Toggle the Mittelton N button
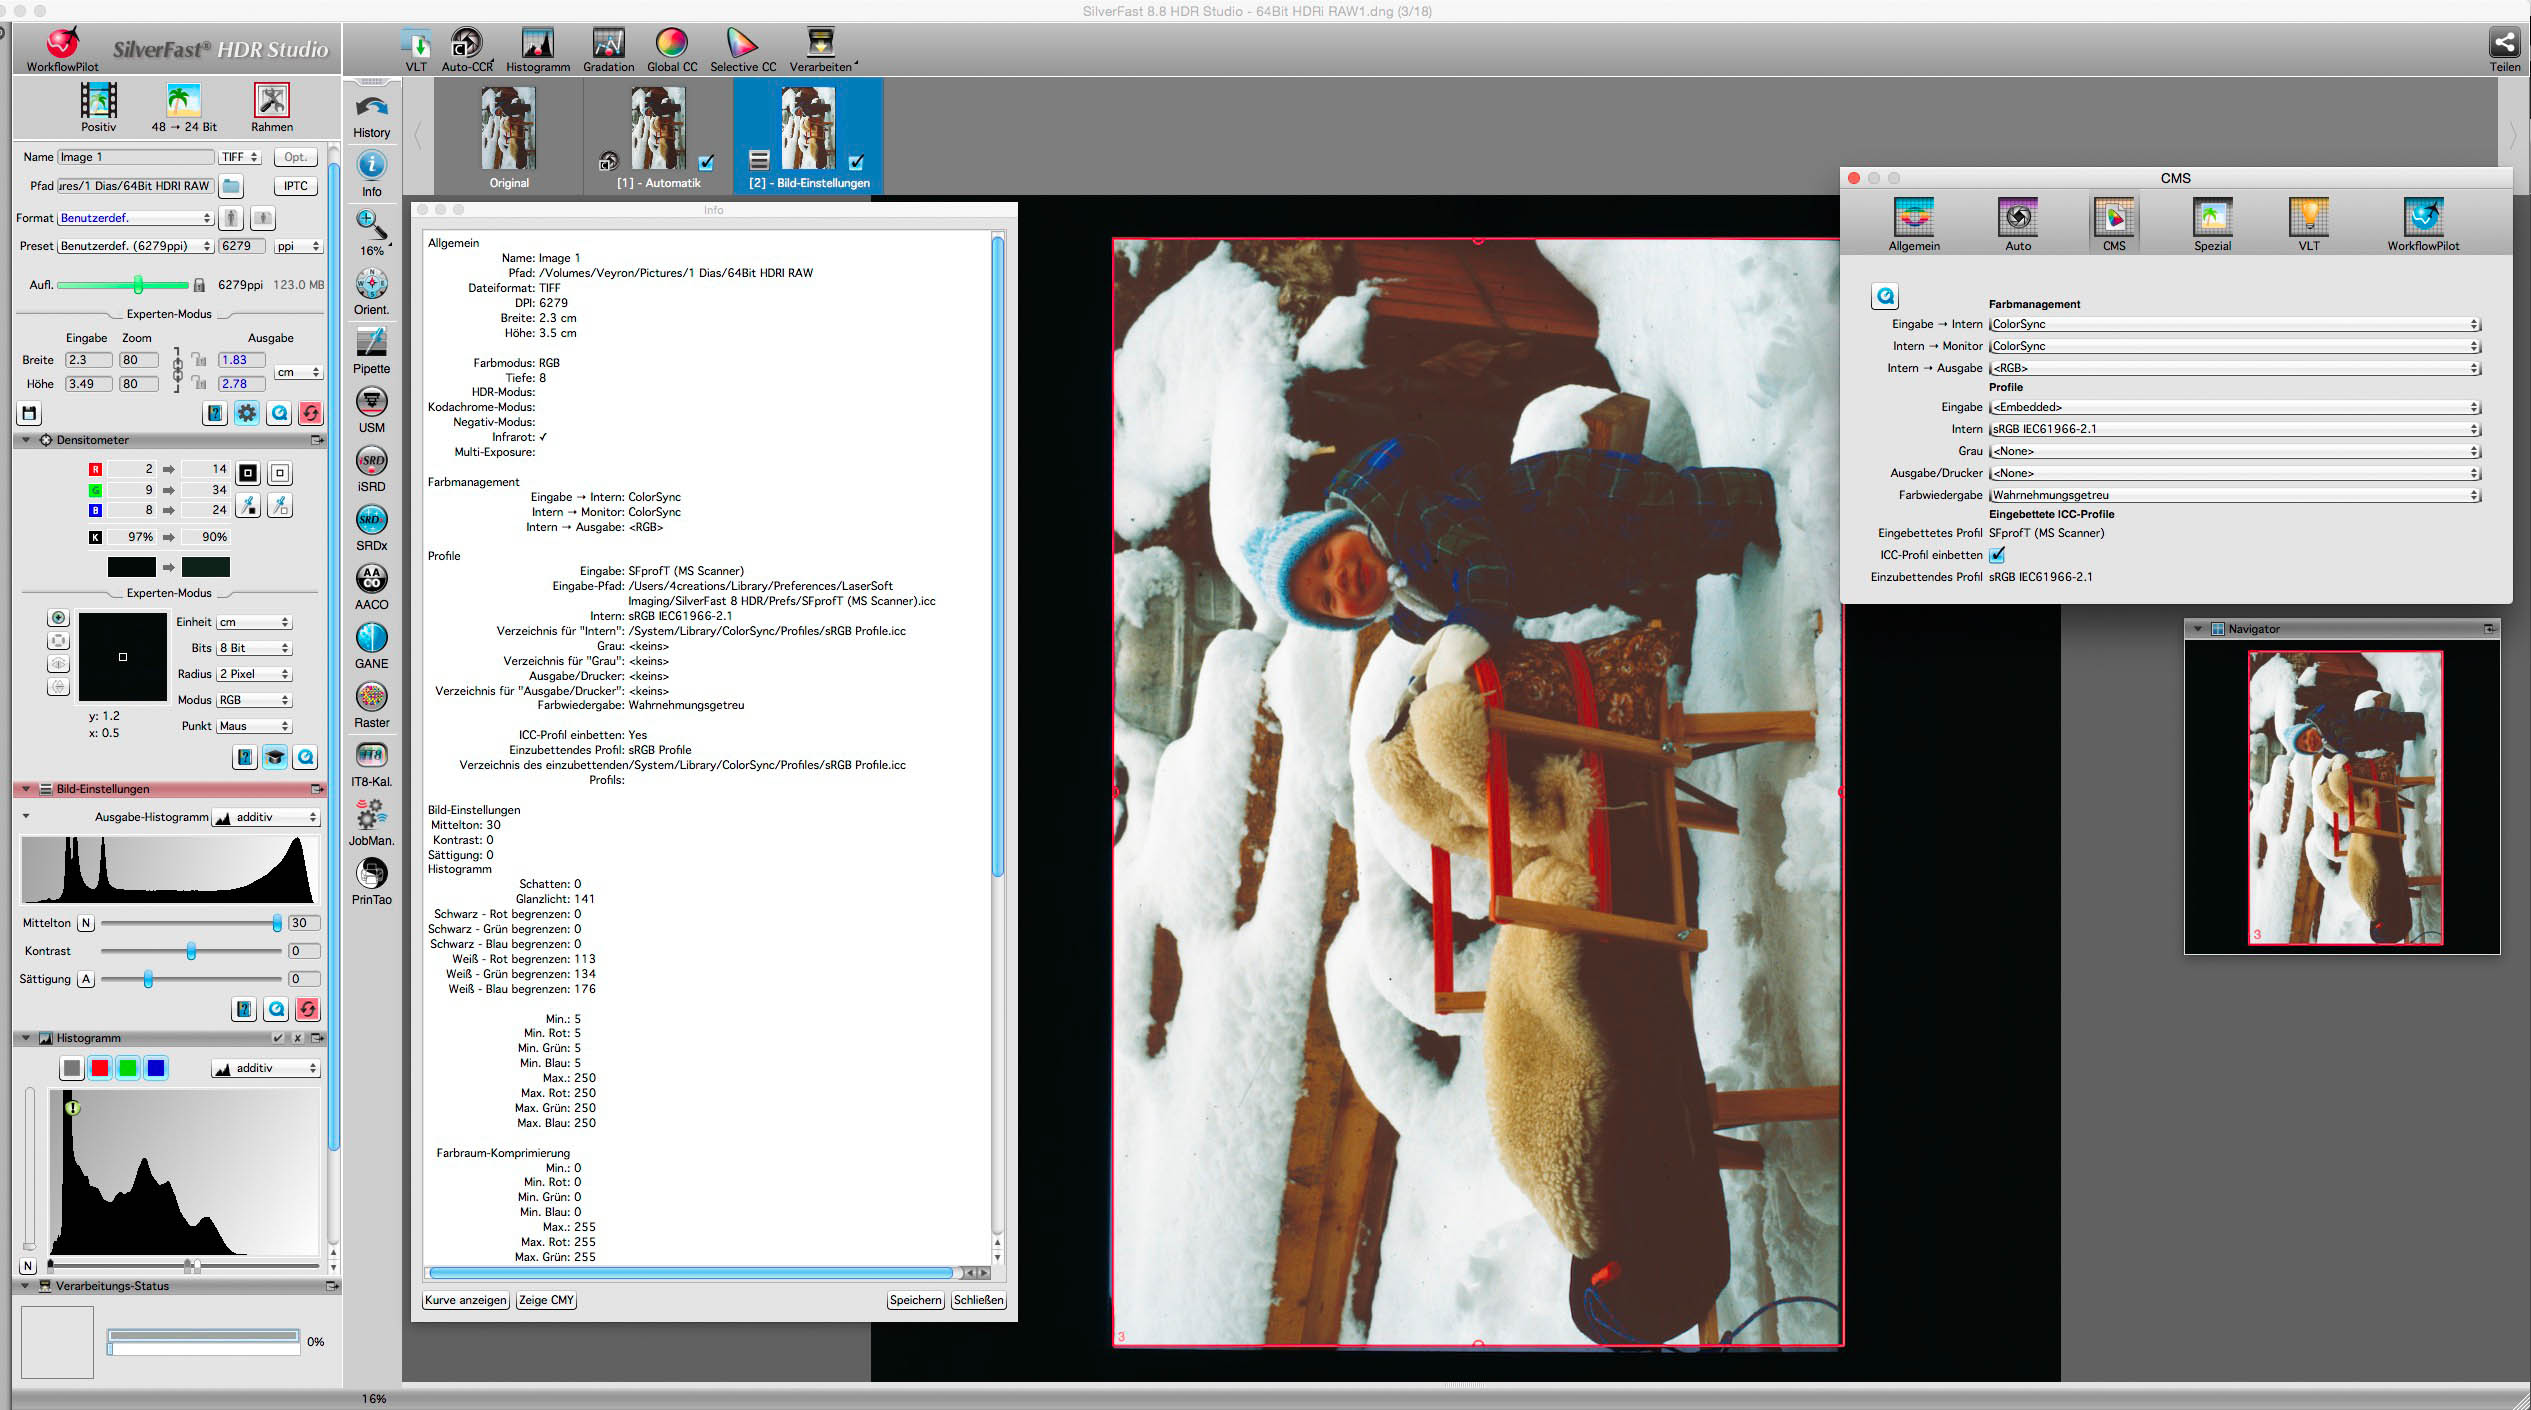This screenshot has height=1410, width=2531. tap(85, 923)
